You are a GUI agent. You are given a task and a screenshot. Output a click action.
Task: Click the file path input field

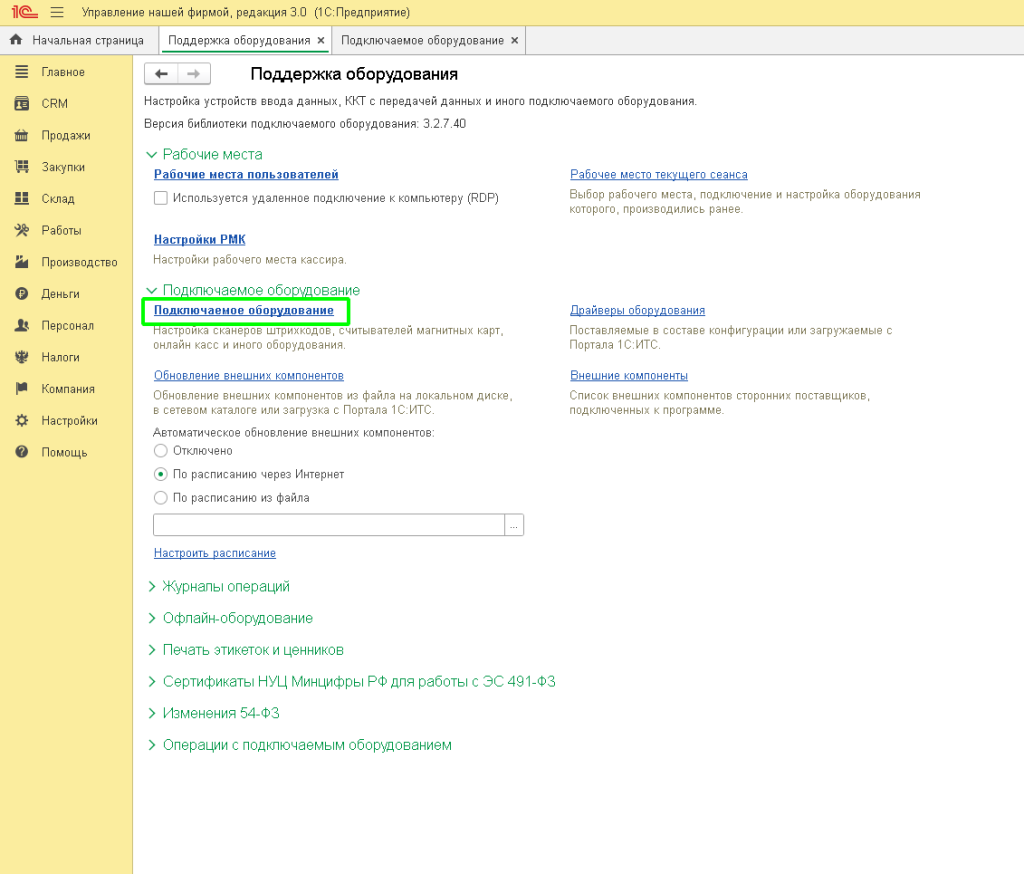[x=328, y=525]
